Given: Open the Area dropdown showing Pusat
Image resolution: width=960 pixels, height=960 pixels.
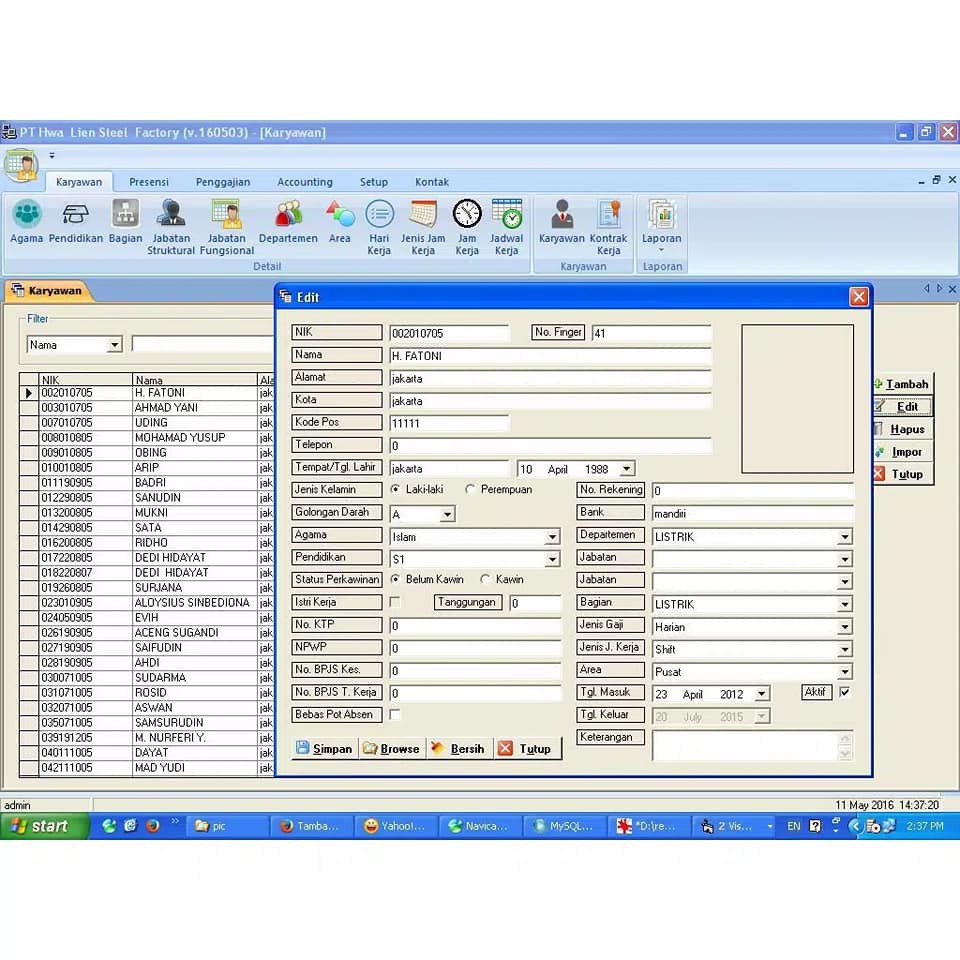Looking at the screenshot, I should click(x=843, y=670).
